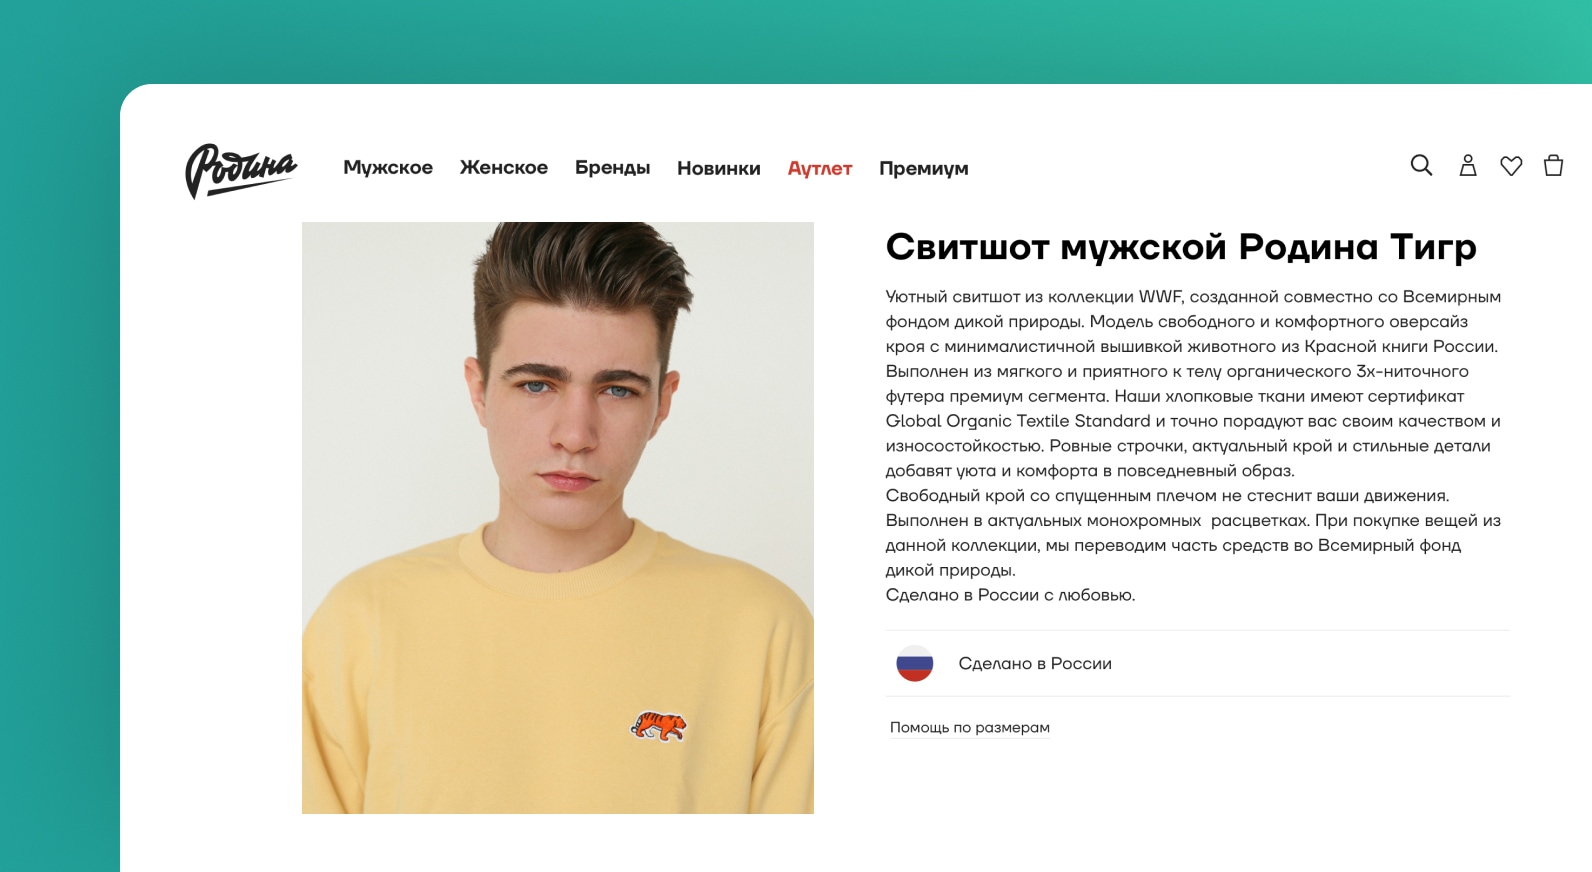Viewport: 1592px width, 872px height.
Task: Go to the Бренды menu item
Action: 612,168
